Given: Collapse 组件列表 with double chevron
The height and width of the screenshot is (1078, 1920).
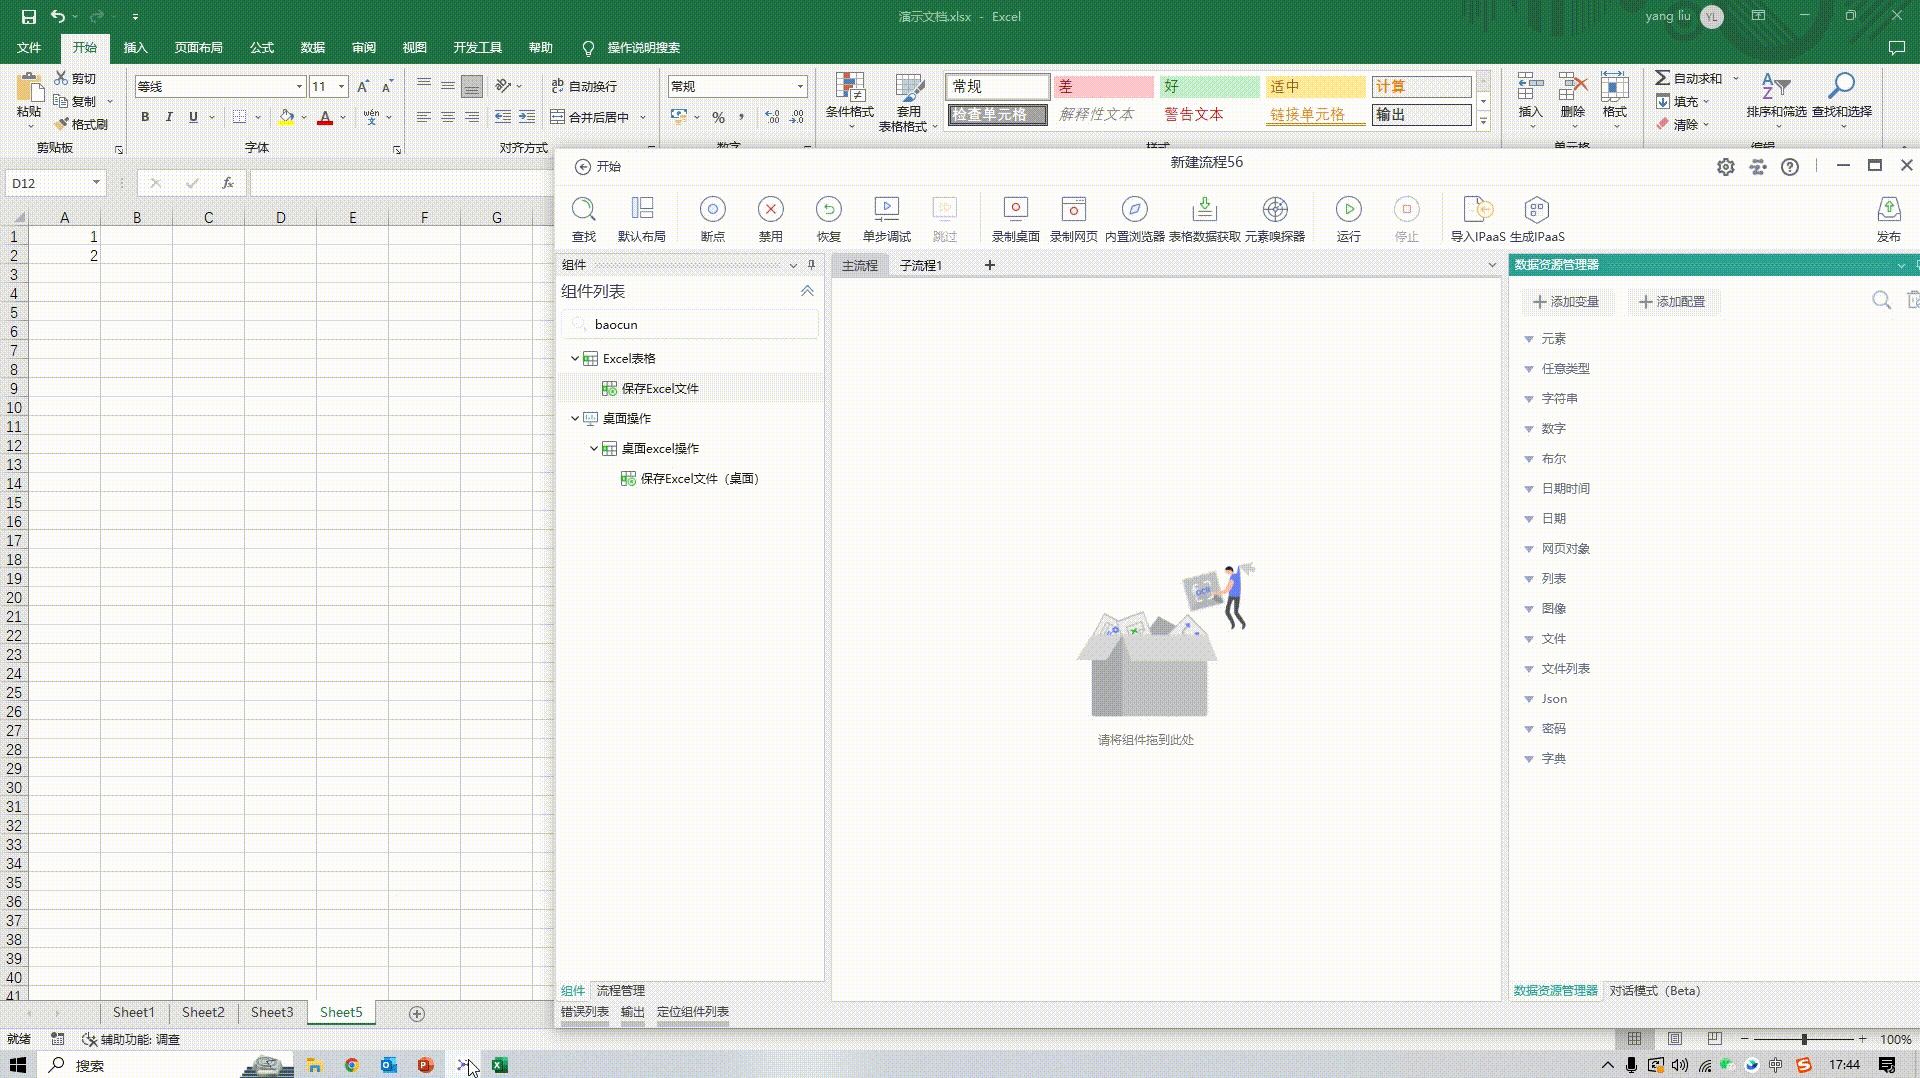Looking at the screenshot, I should pyautogui.click(x=807, y=291).
